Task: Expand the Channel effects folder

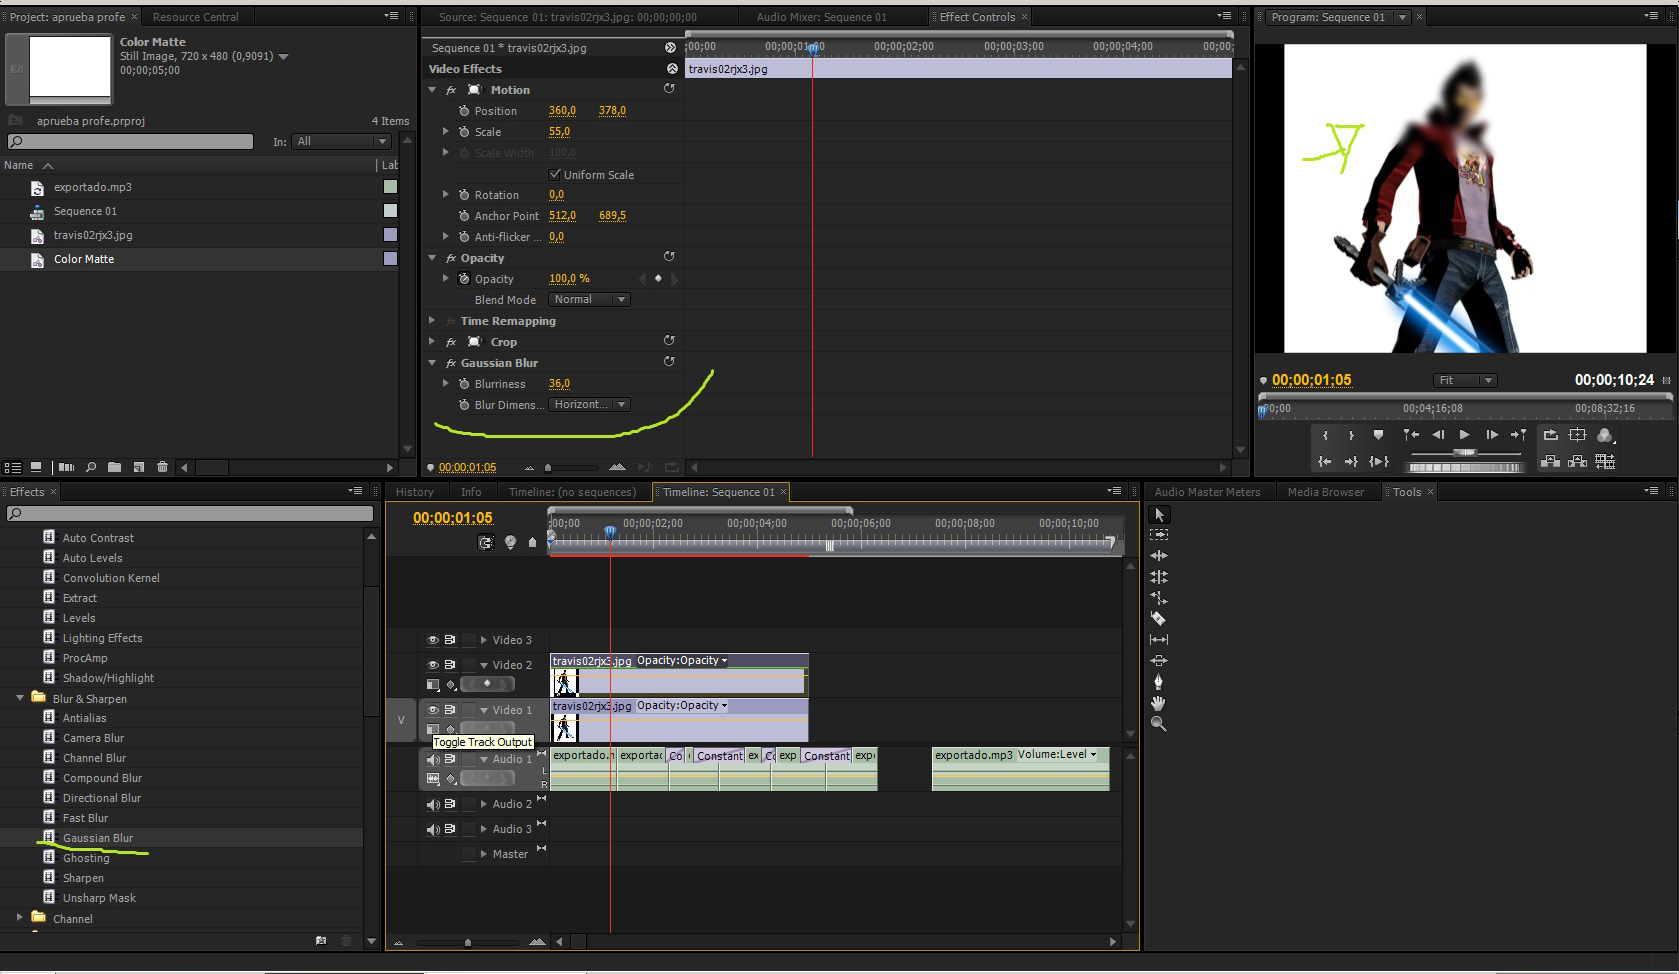Action: 20,917
